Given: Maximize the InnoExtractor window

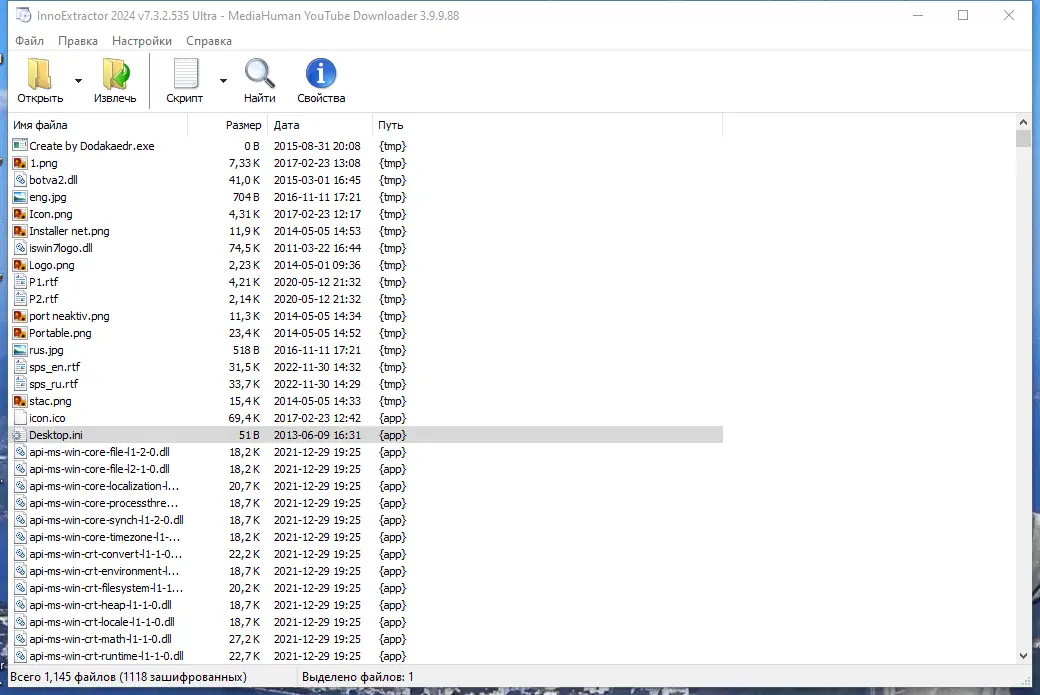Looking at the screenshot, I should (x=963, y=15).
